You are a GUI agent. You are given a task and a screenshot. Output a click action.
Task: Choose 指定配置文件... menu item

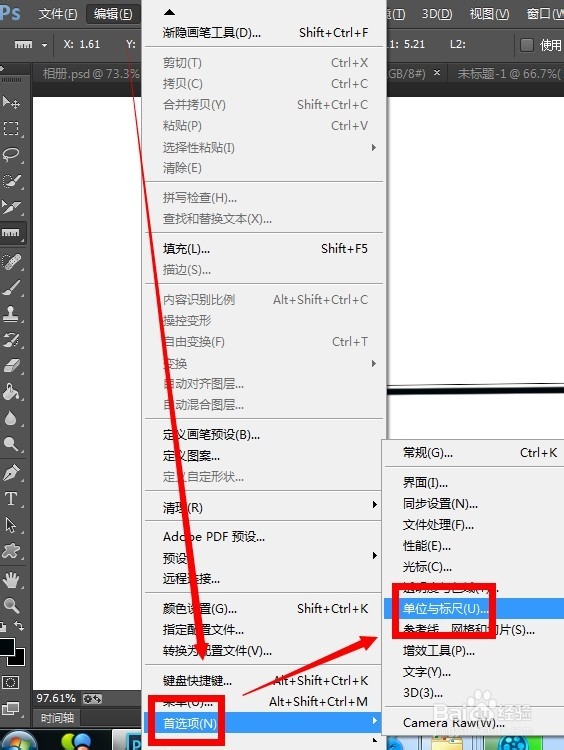264,629
